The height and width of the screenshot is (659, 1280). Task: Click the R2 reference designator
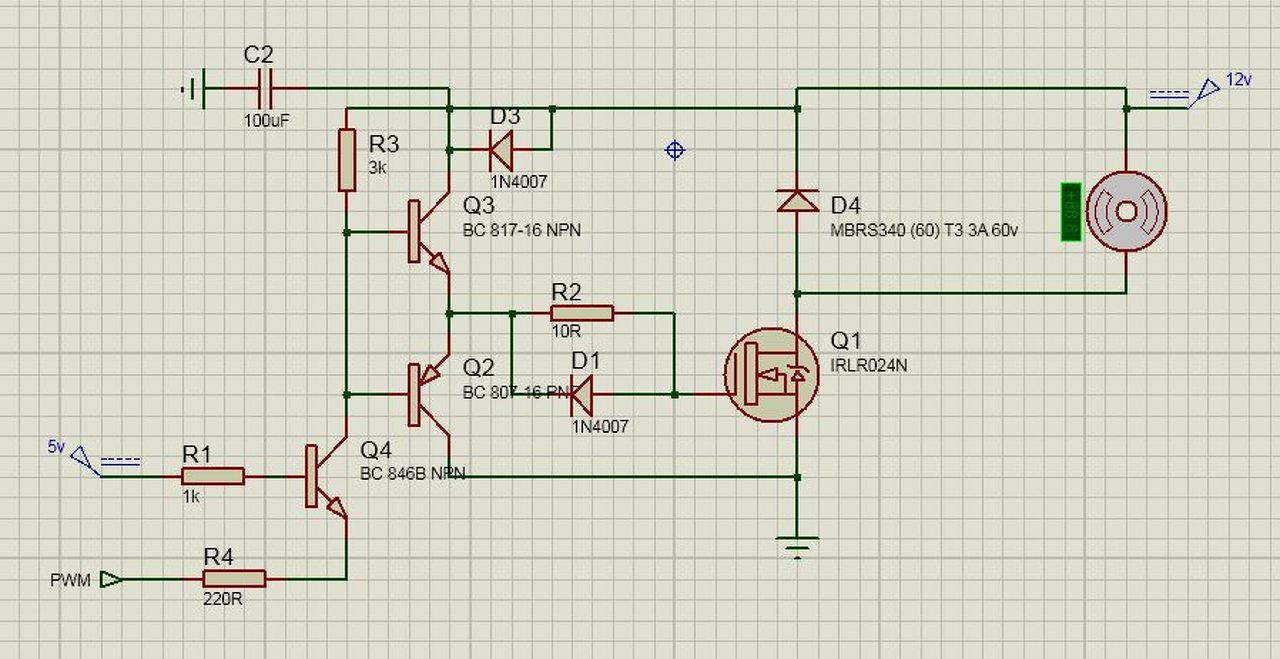click(x=567, y=292)
